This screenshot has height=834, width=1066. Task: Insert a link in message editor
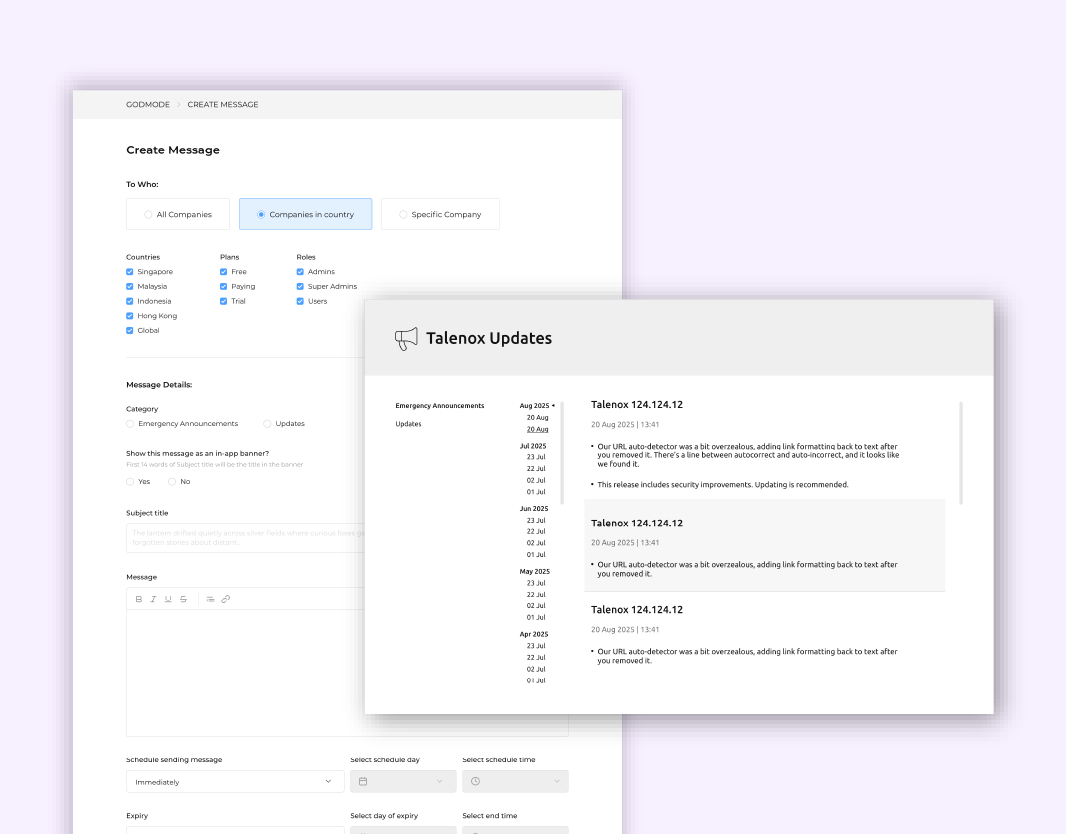pyautogui.click(x=226, y=600)
